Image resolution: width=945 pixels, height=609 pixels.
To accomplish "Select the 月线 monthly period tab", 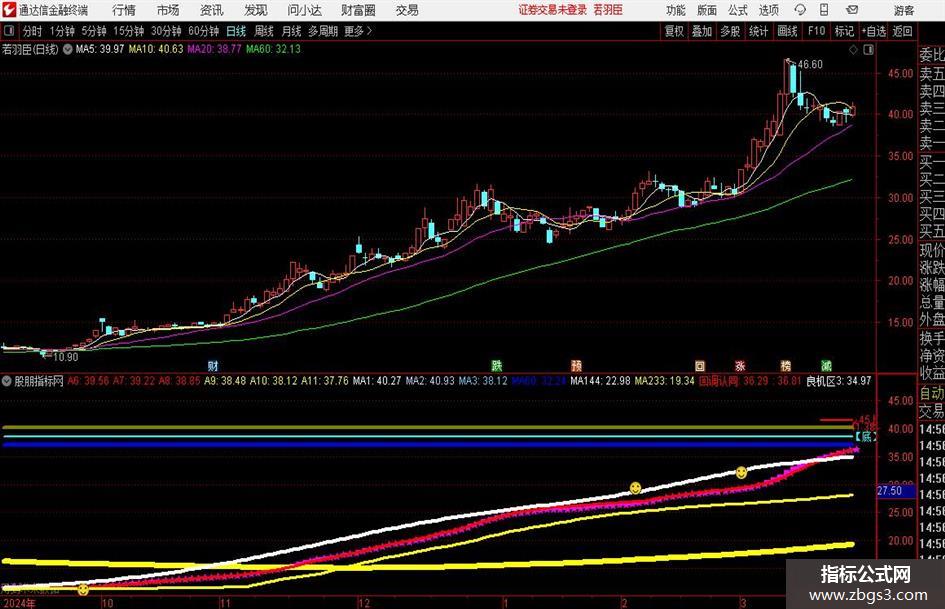I will point(292,31).
